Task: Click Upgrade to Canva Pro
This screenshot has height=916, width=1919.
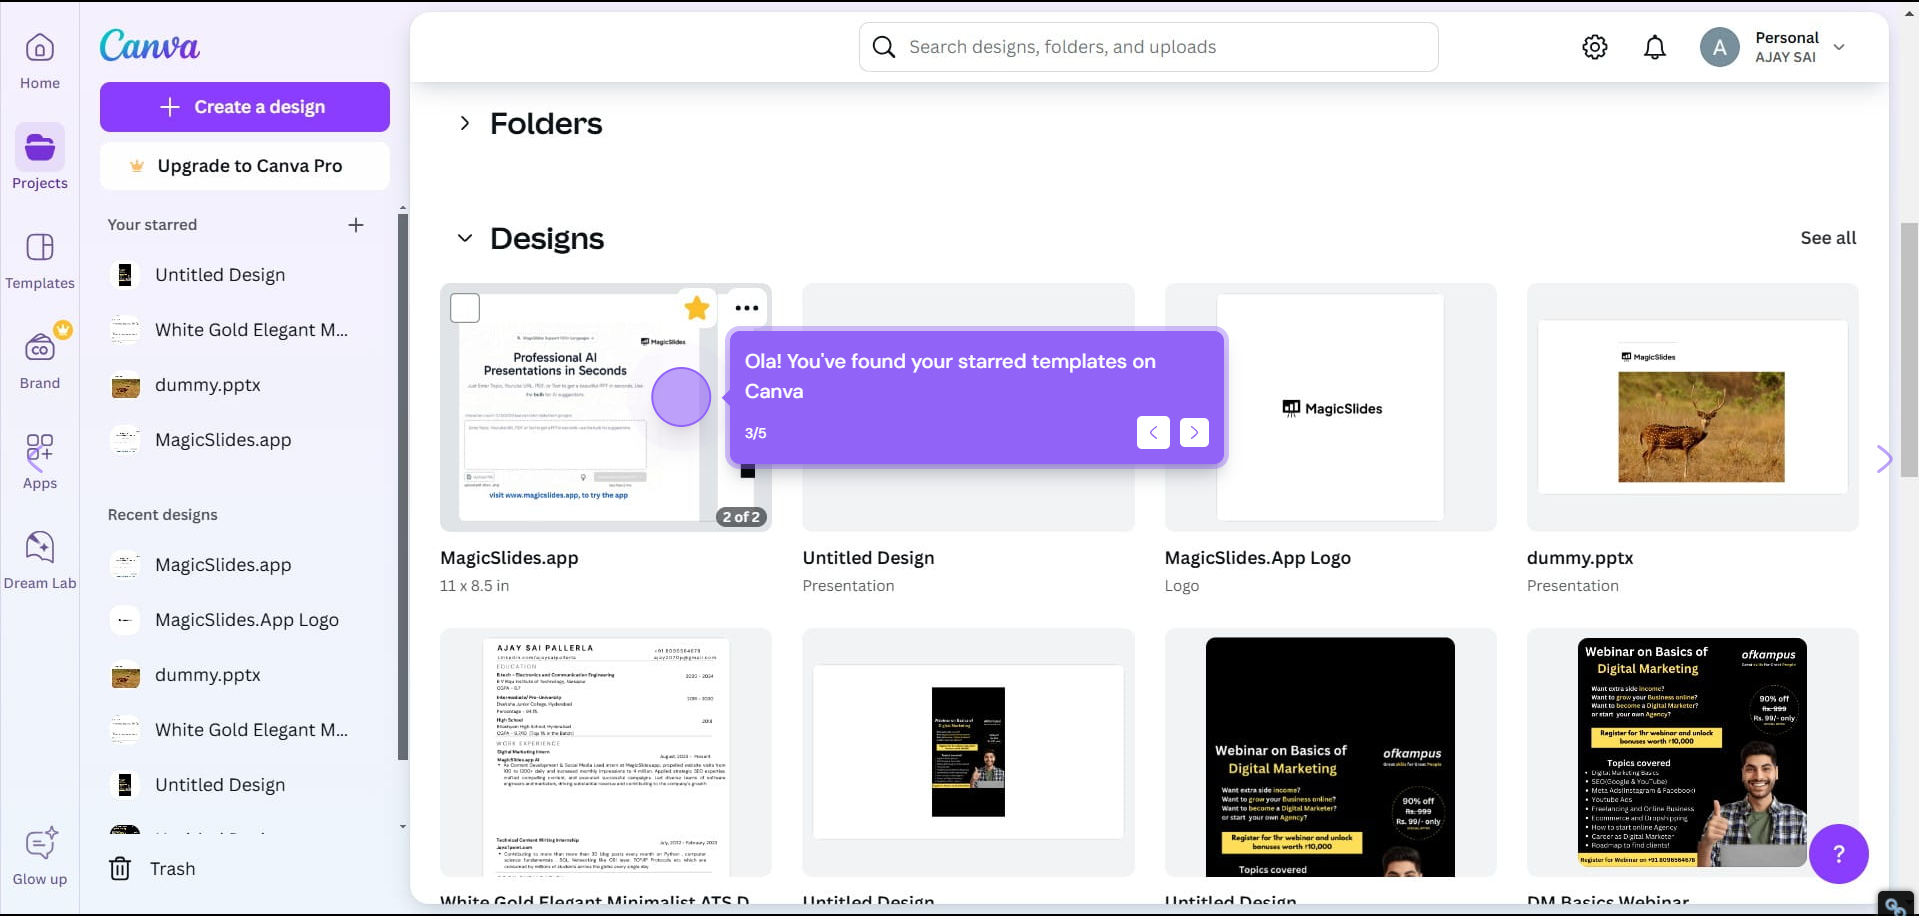Action: click(x=245, y=166)
